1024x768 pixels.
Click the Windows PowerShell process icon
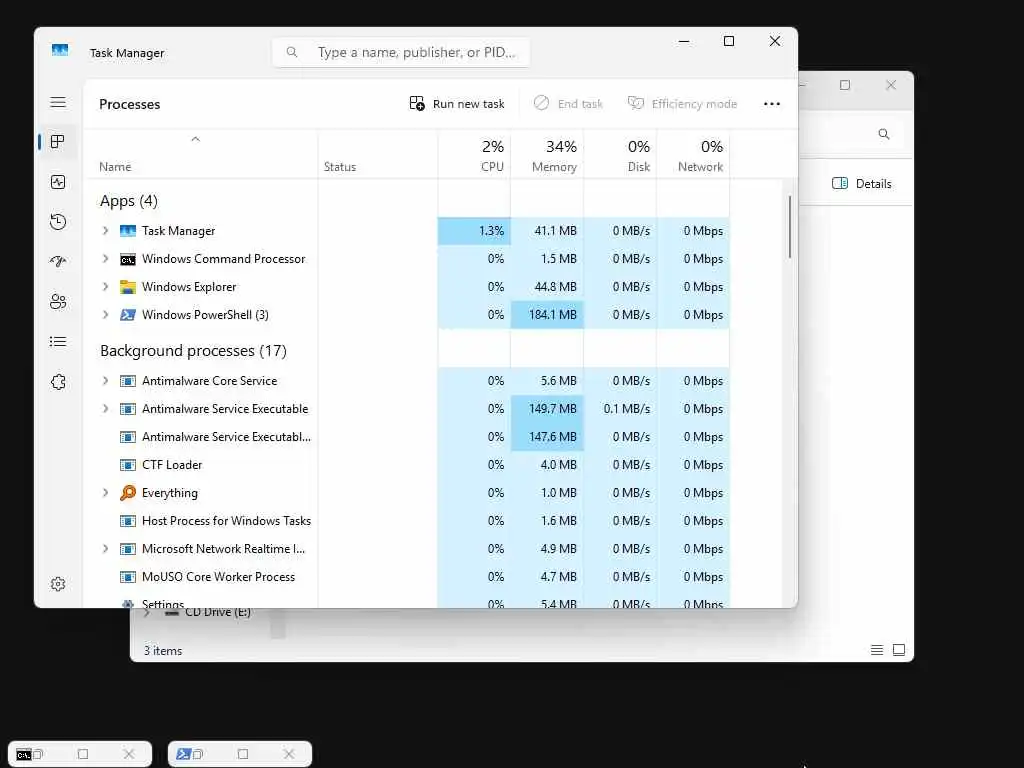[x=128, y=315]
